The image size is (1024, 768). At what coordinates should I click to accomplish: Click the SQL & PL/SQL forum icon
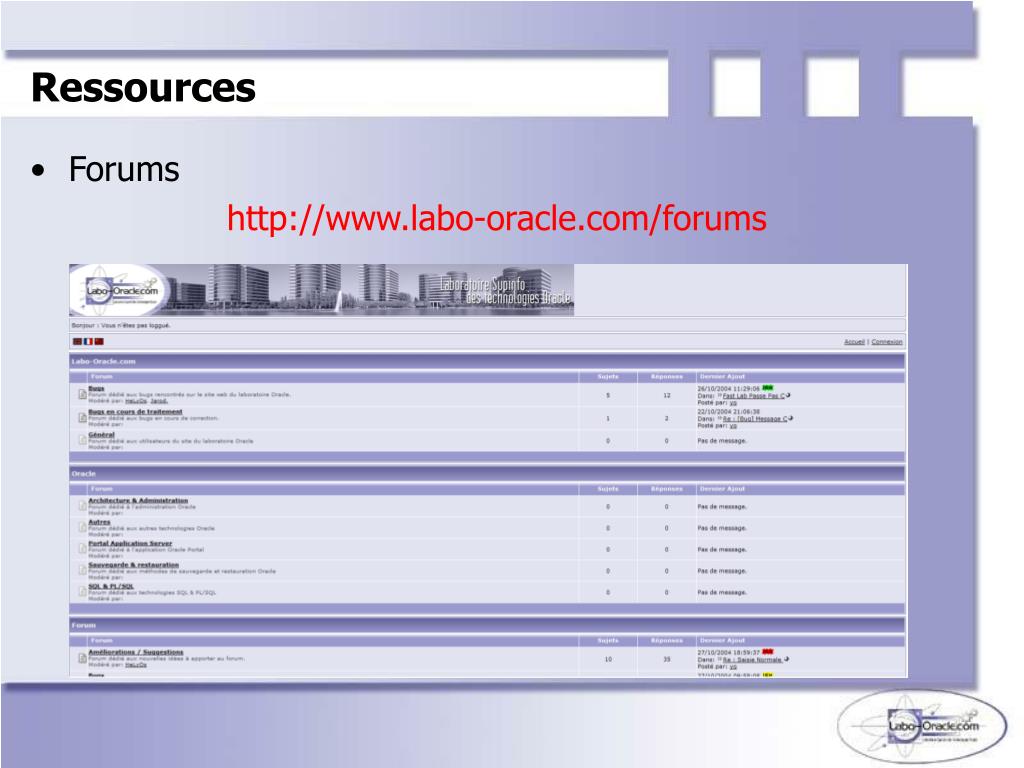tap(82, 592)
